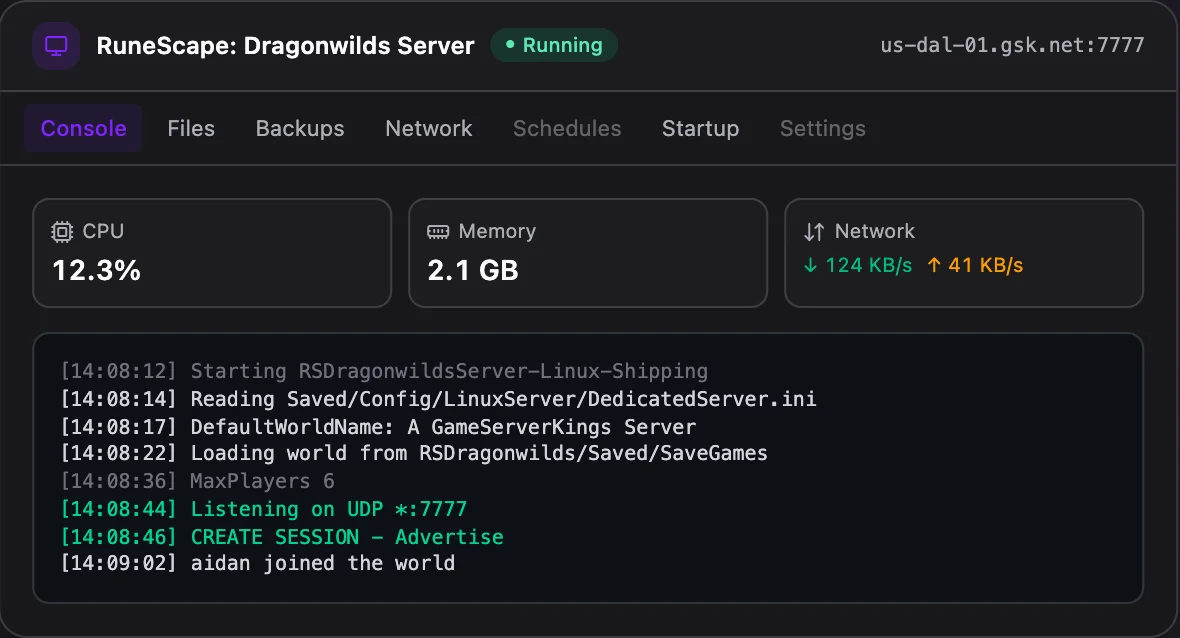The image size is (1180, 638).
Task: Open the Startup tab
Action: [x=701, y=129]
